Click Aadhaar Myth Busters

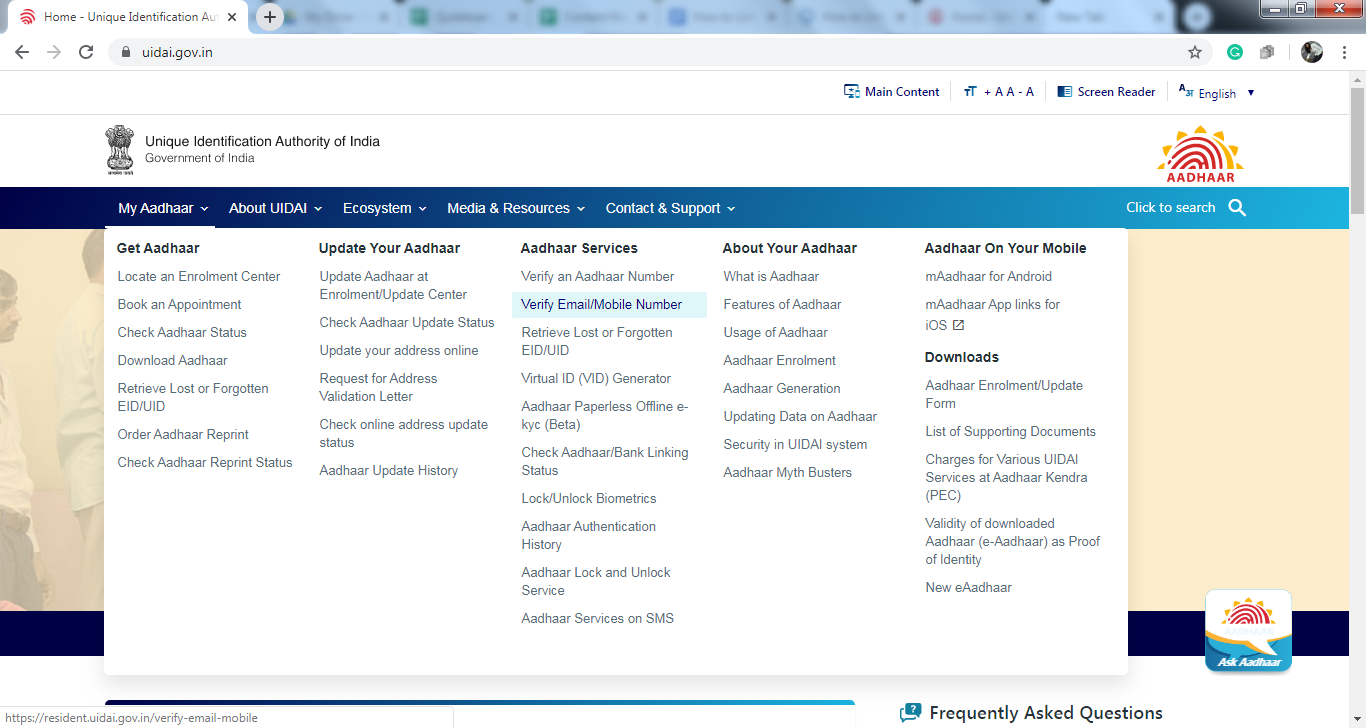pyautogui.click(x=788, y=473)
